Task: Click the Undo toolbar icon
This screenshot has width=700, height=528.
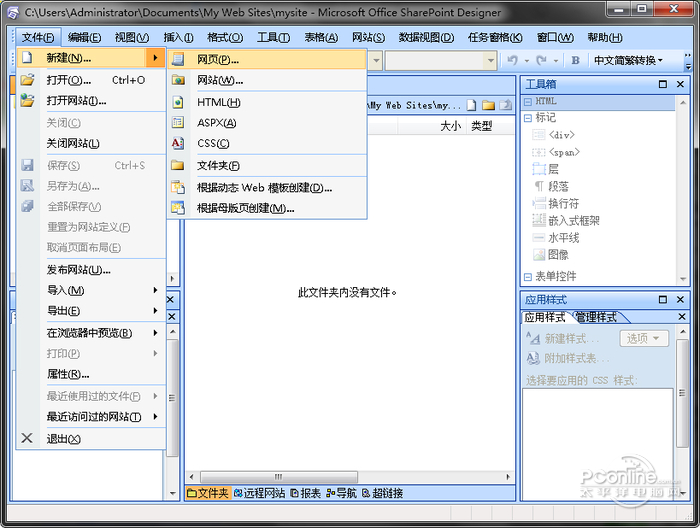Action: tap(512, 60)
